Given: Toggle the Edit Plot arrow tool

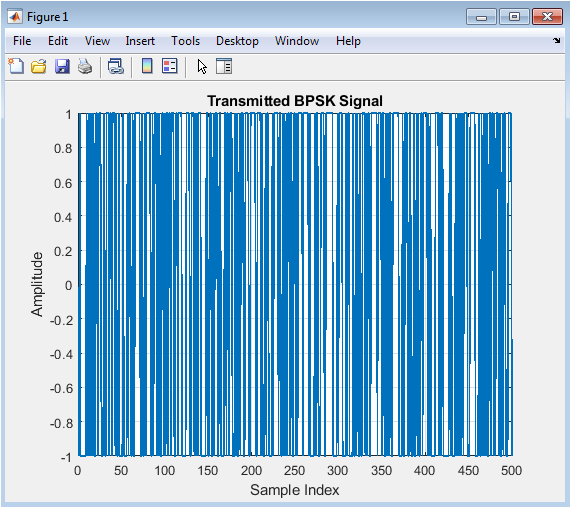Looking at the screenshot, I should [202, 67].
